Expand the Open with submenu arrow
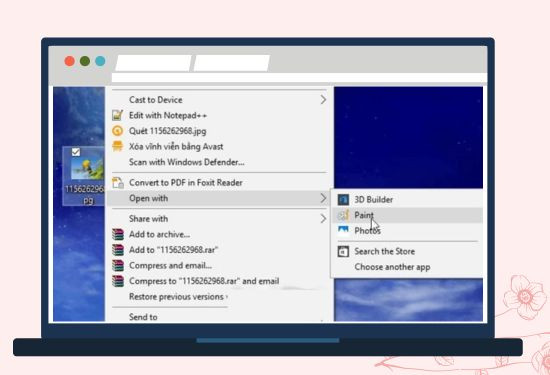550x375 pixels. pyautogui.click(x=323, y=199)
